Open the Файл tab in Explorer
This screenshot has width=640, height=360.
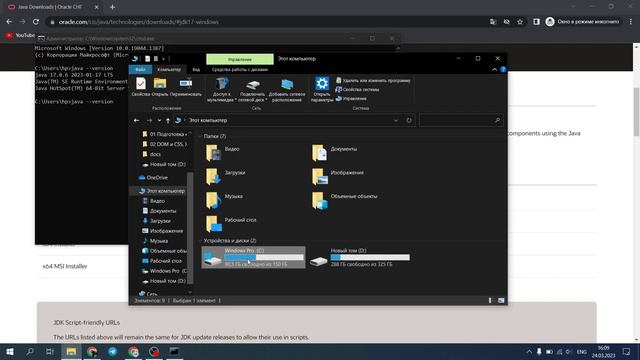140,69
